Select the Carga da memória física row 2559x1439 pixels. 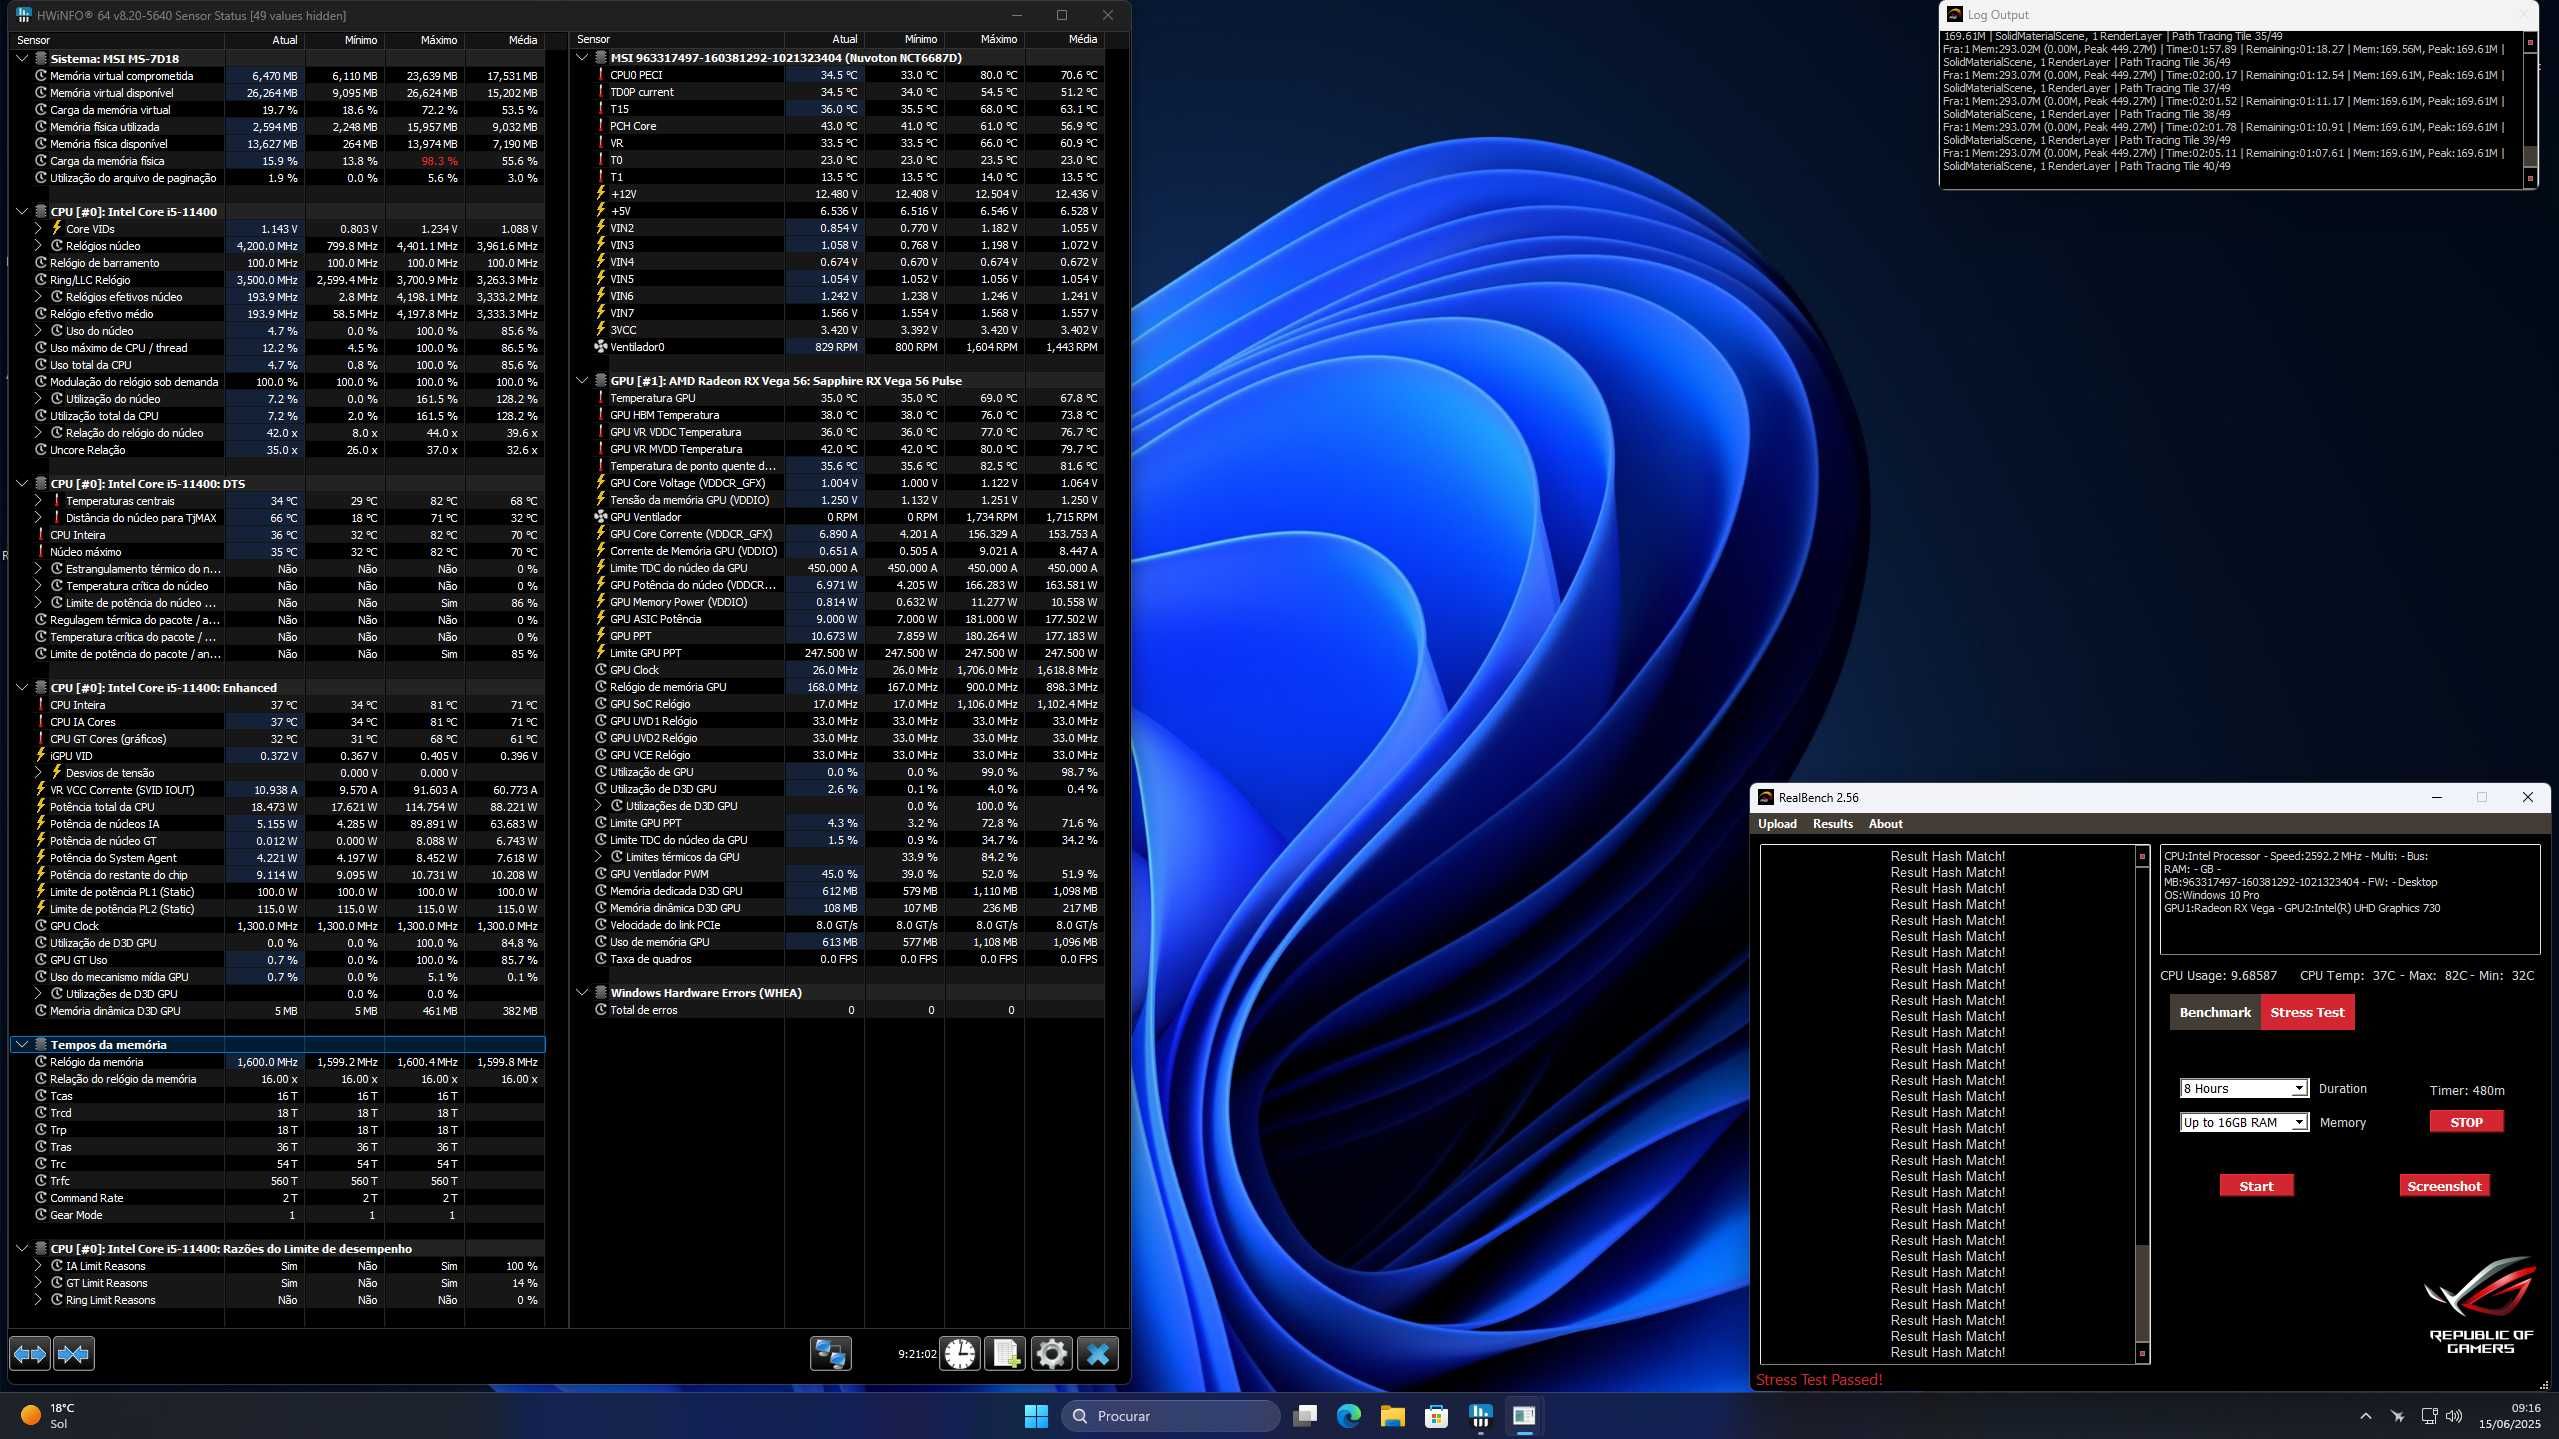coord(277,161)
